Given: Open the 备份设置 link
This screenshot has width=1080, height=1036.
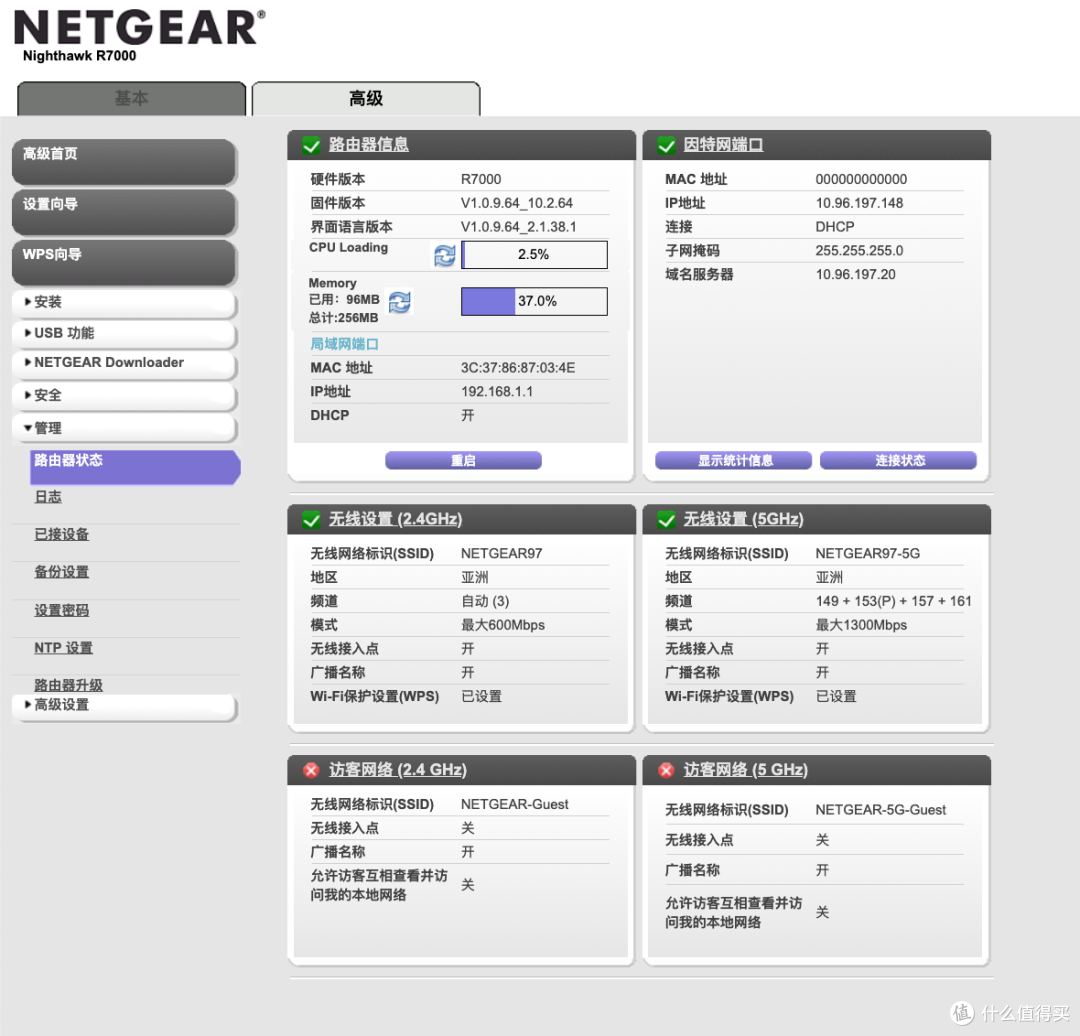Looking at the screenshot, I should point(62,572).
